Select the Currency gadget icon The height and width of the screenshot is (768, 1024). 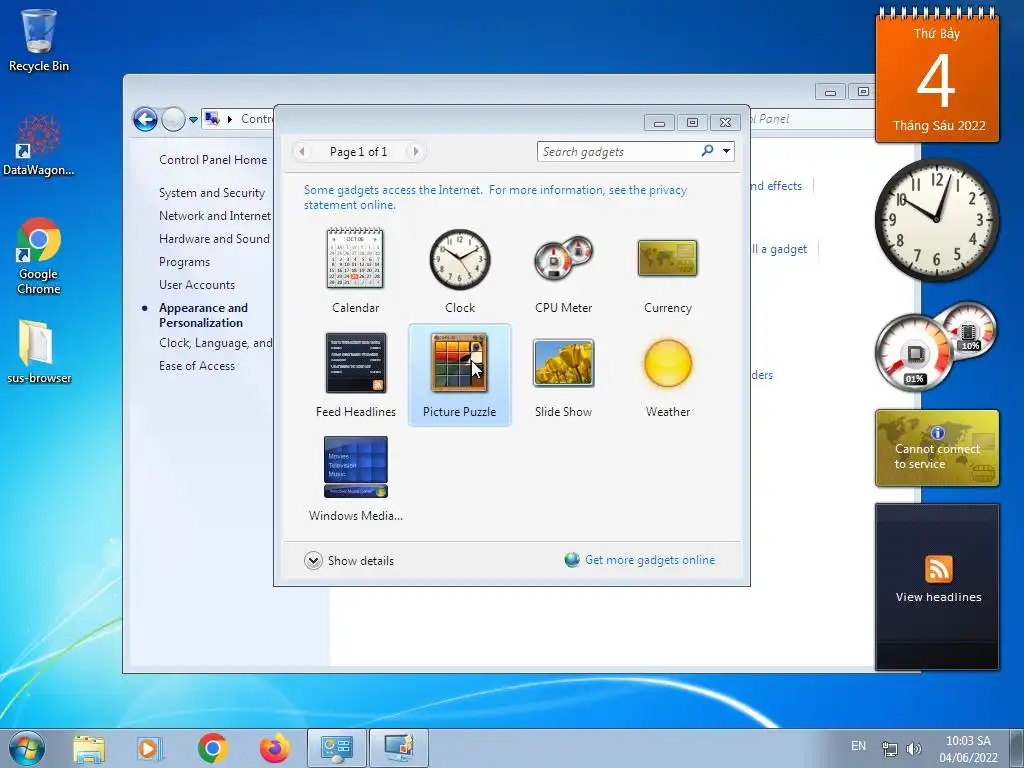(x=667, y=258)
